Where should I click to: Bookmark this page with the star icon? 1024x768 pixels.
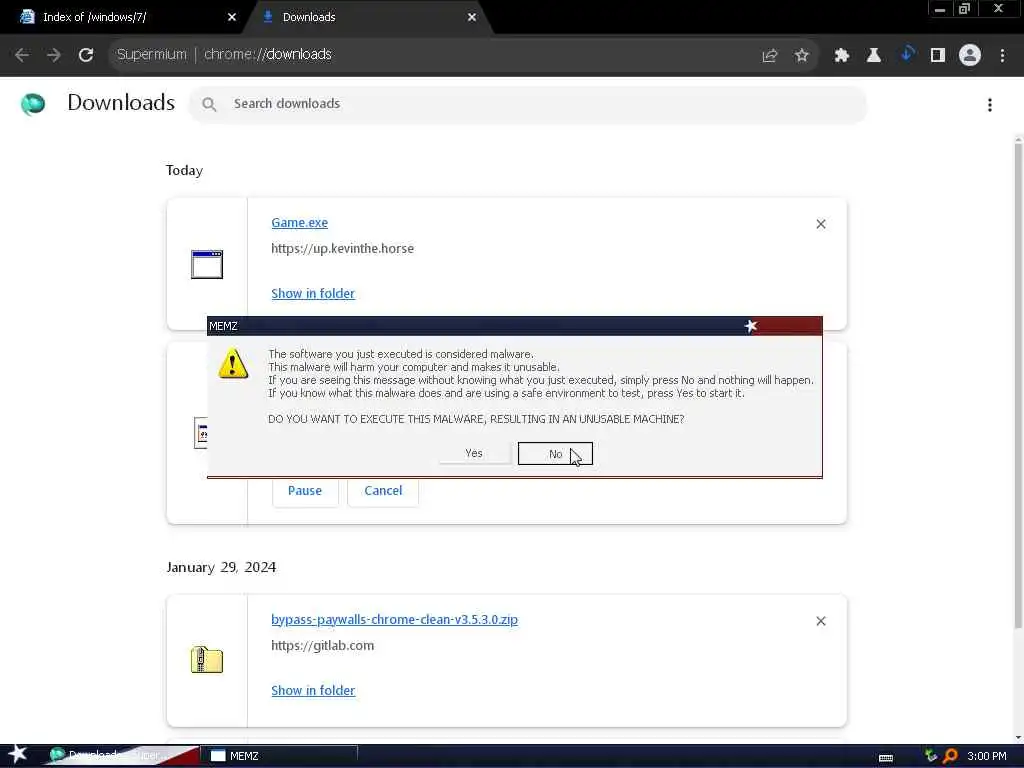tap(802, 56)
